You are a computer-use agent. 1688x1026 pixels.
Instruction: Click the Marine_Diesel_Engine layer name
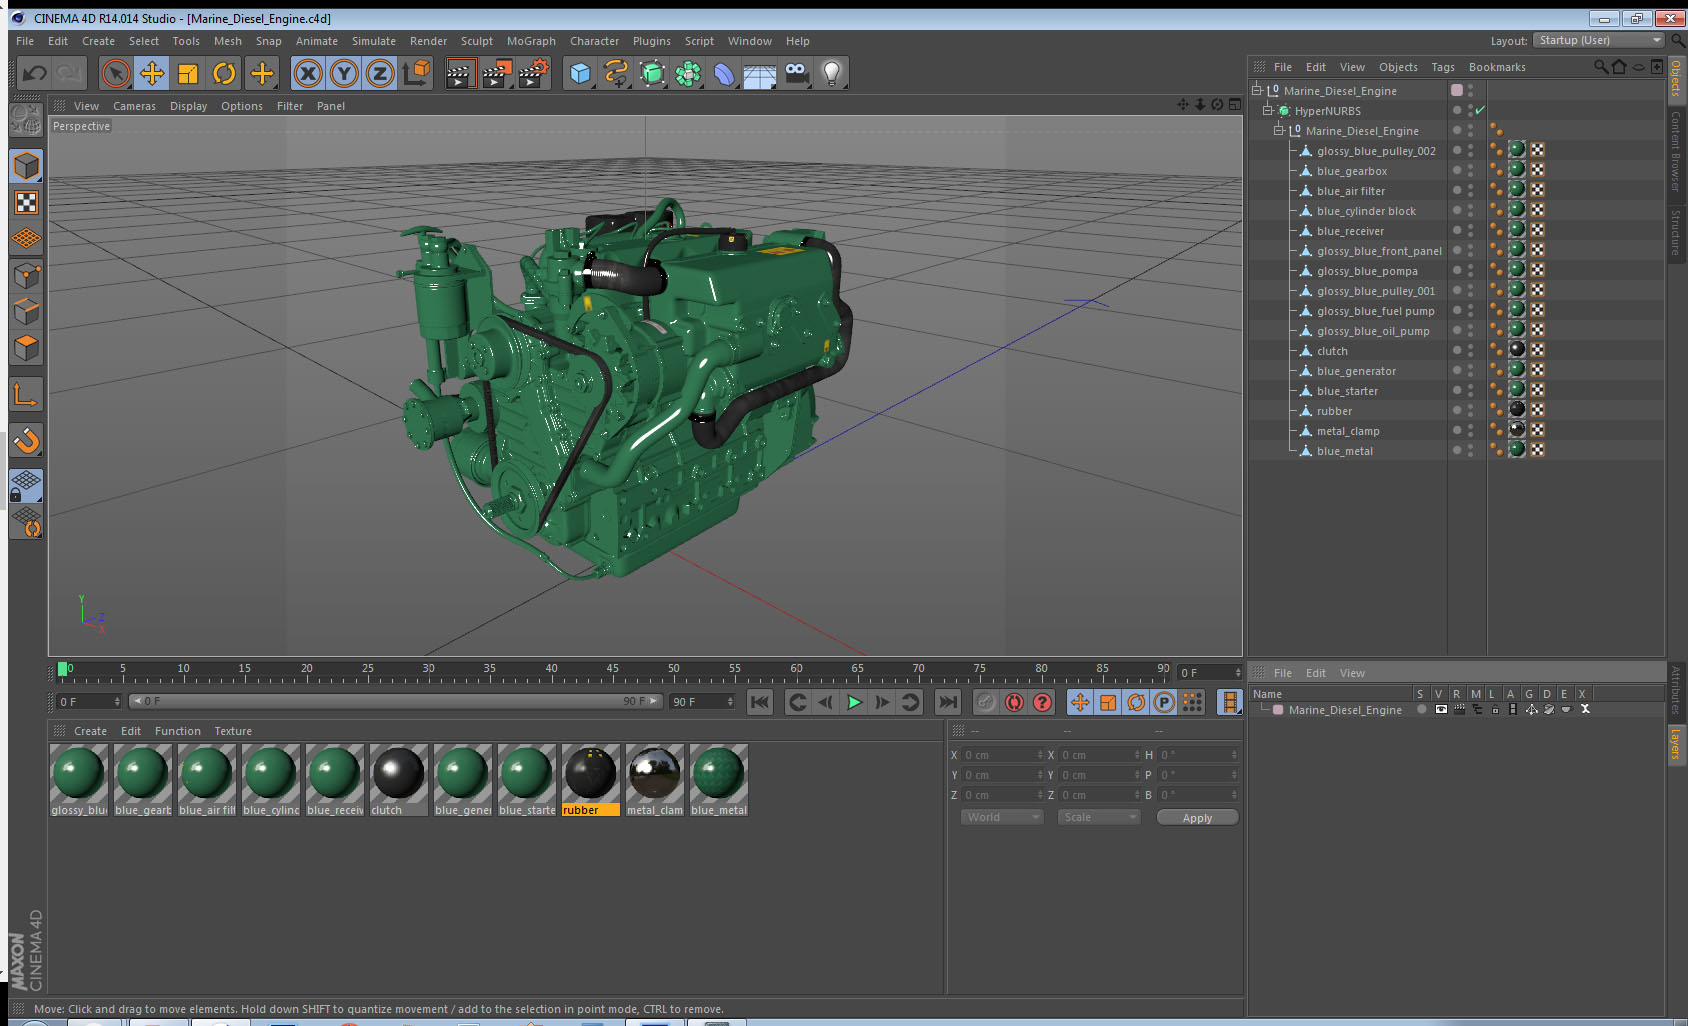click(1345, 710)
